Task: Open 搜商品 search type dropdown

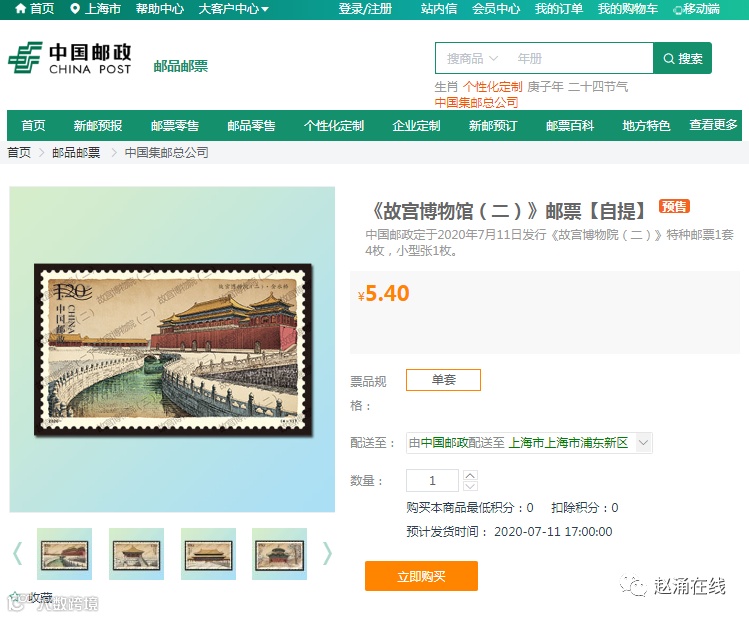Action: coord(472,59)
